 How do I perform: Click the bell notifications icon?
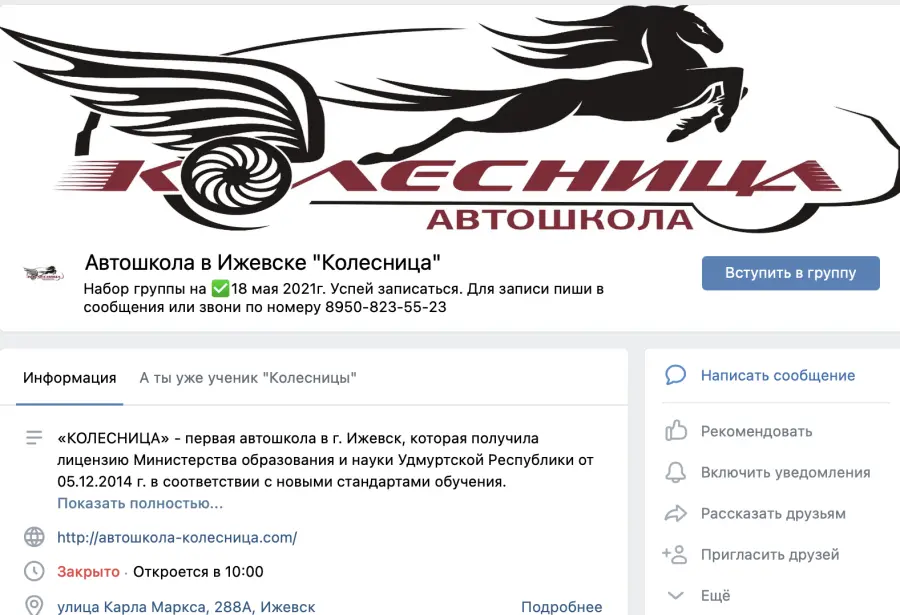tap(676, 472)
